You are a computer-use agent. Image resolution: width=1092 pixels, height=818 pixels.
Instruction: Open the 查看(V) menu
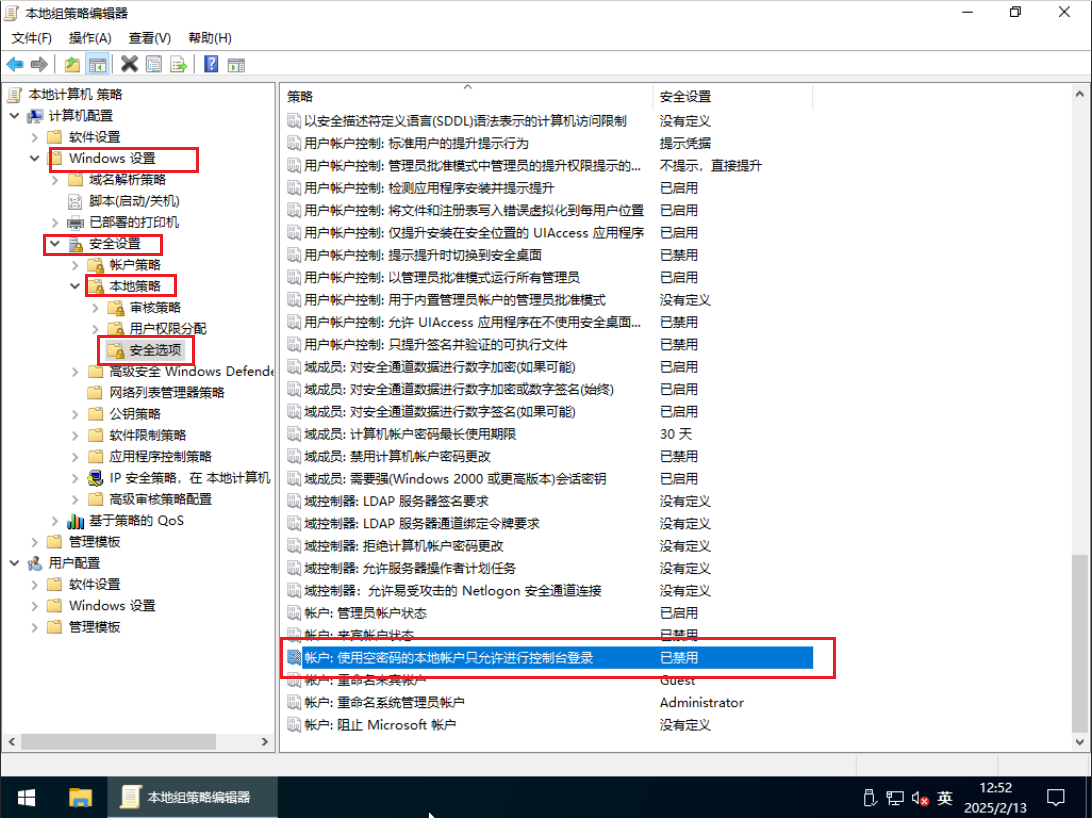coord(149,38)
